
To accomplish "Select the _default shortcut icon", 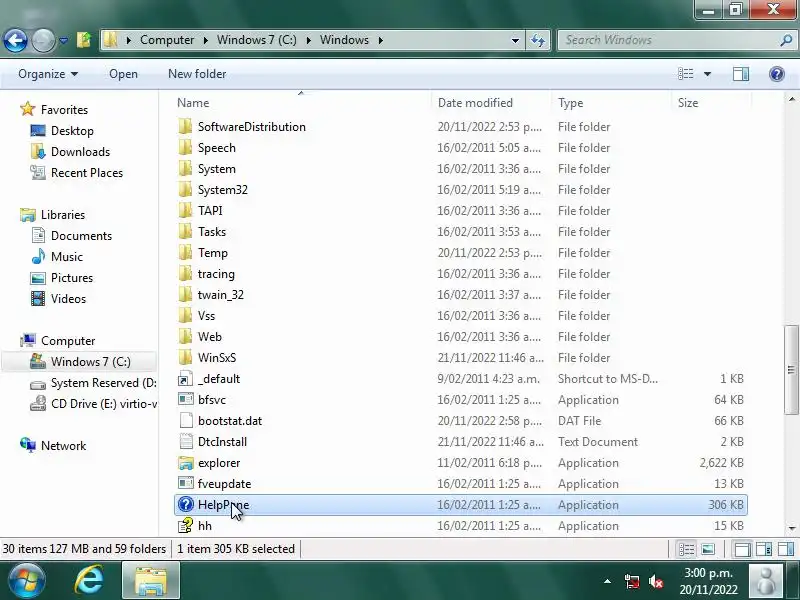I will tap(185, 379).
